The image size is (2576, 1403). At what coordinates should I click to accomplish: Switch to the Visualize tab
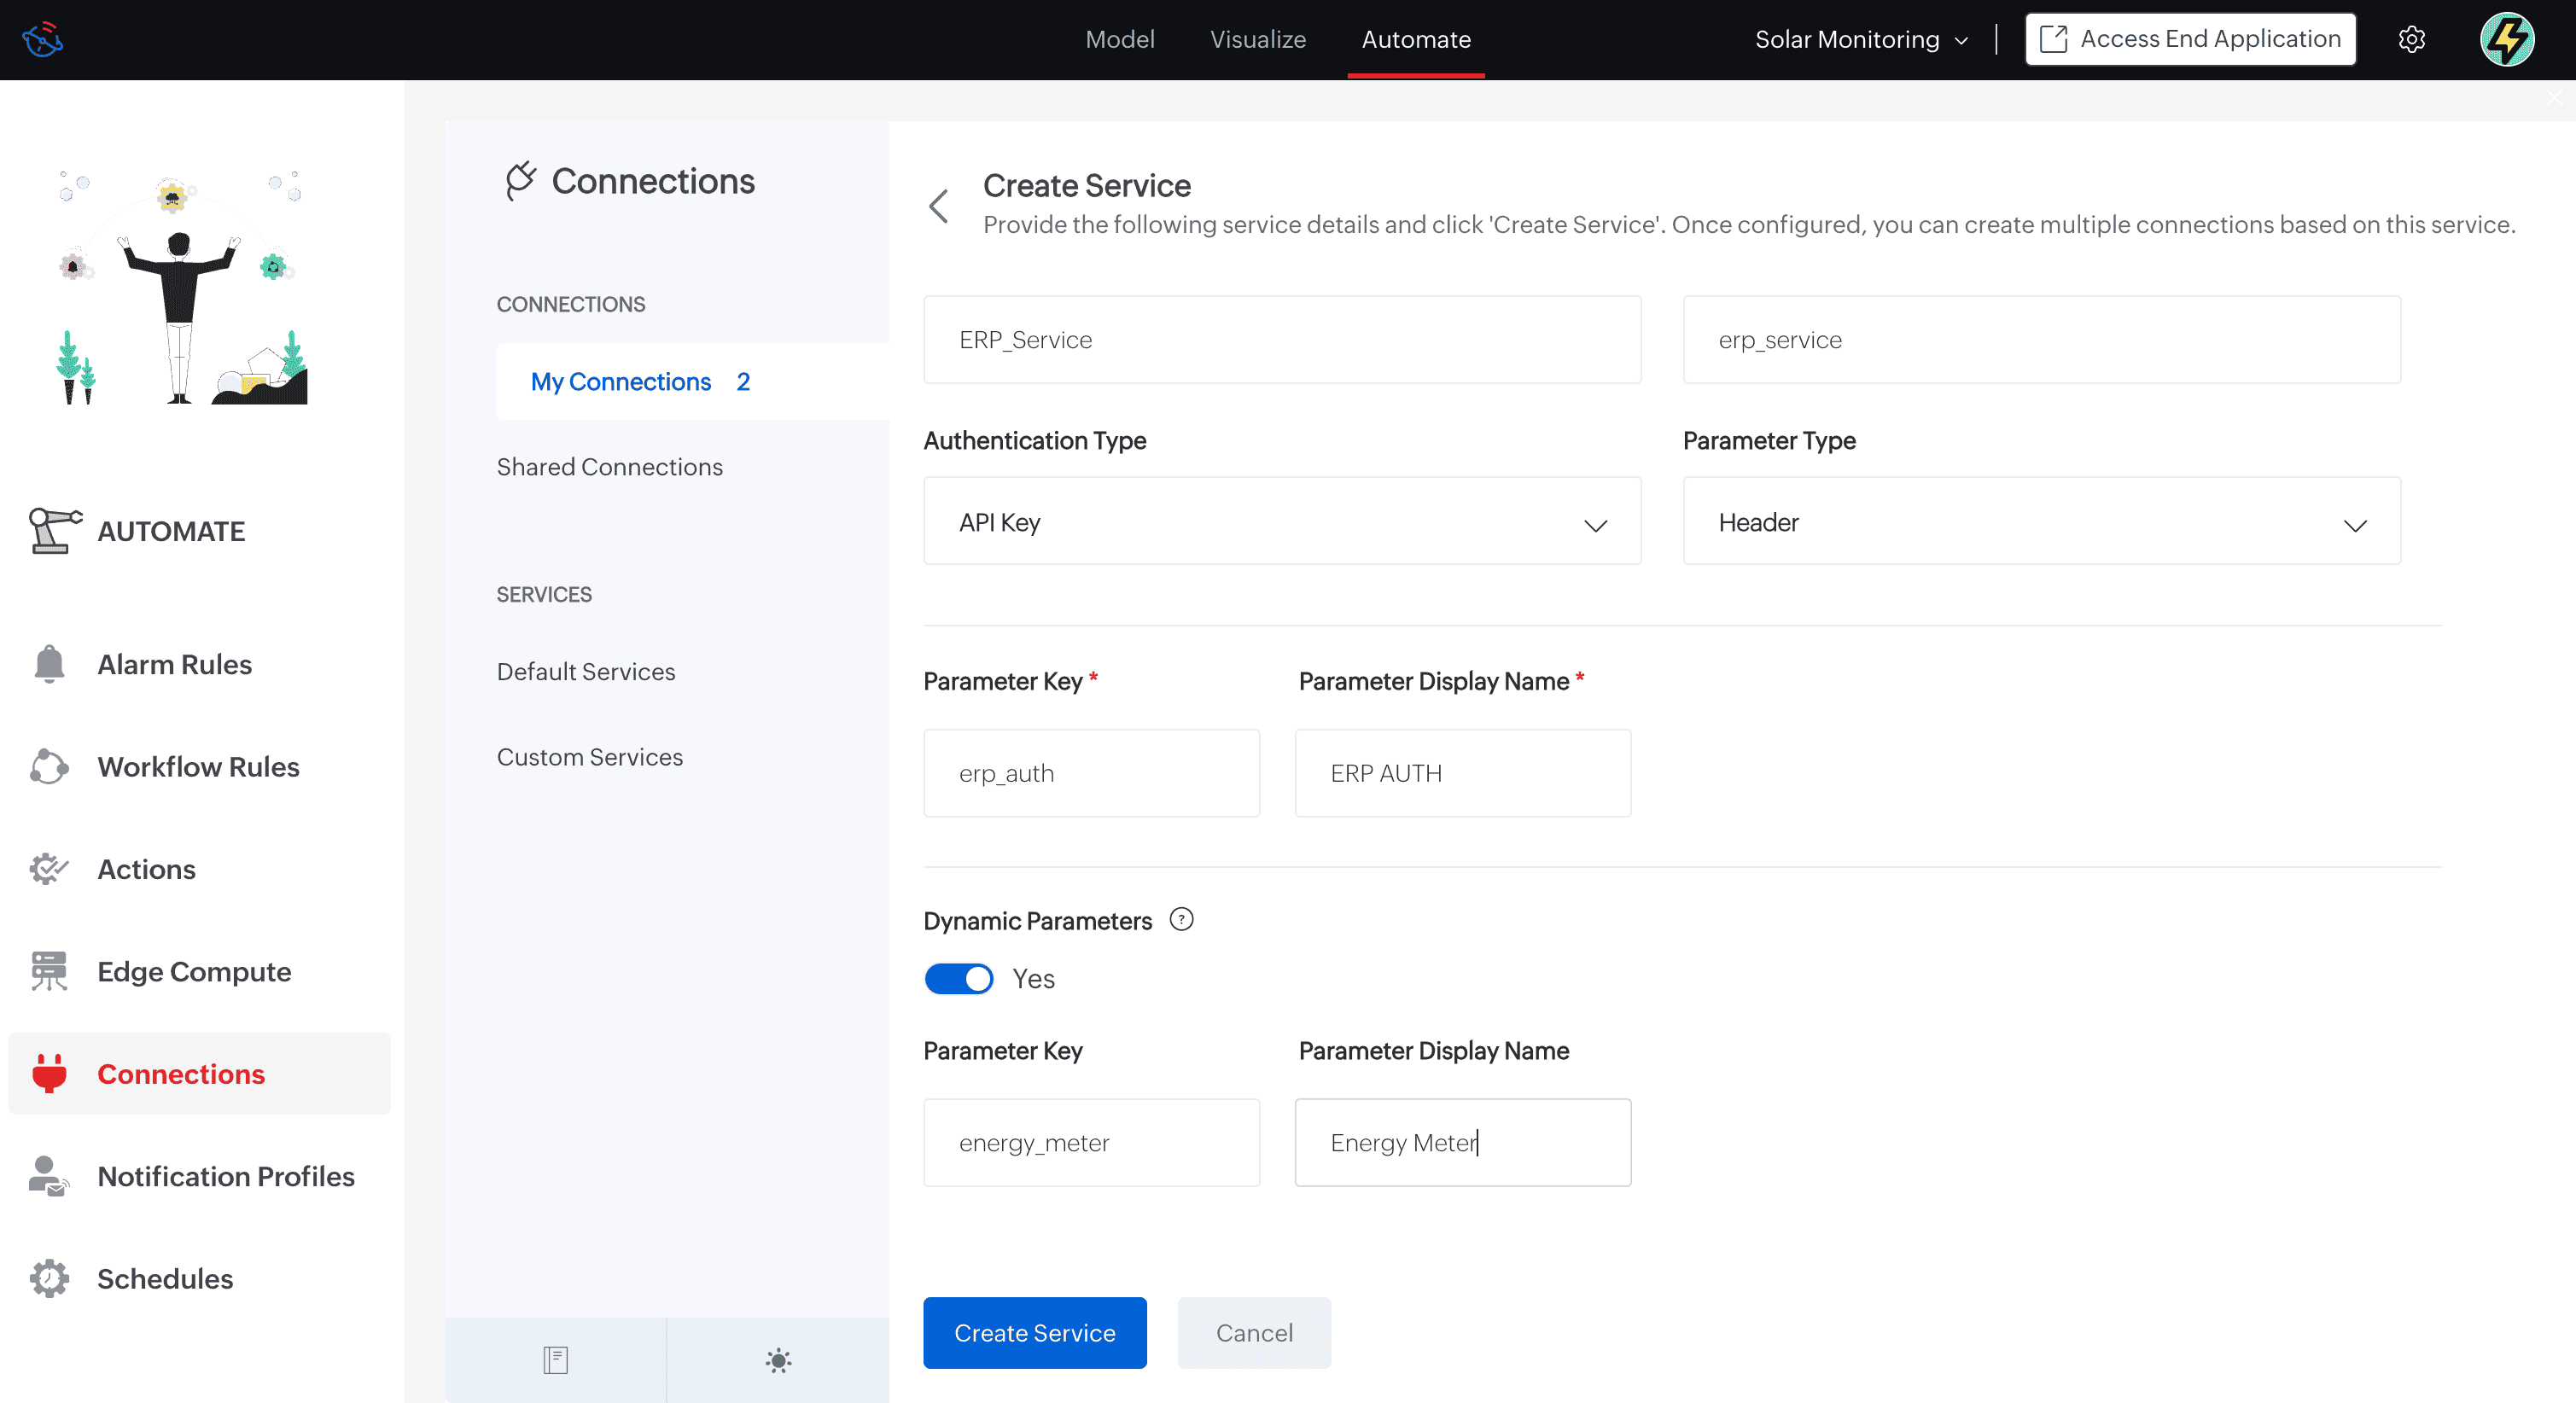[x=1257, y=40]
